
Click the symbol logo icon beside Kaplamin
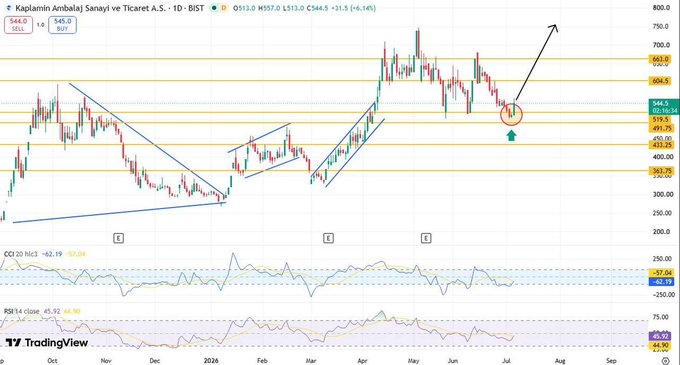pyautogui.click(x=9, y=8)
